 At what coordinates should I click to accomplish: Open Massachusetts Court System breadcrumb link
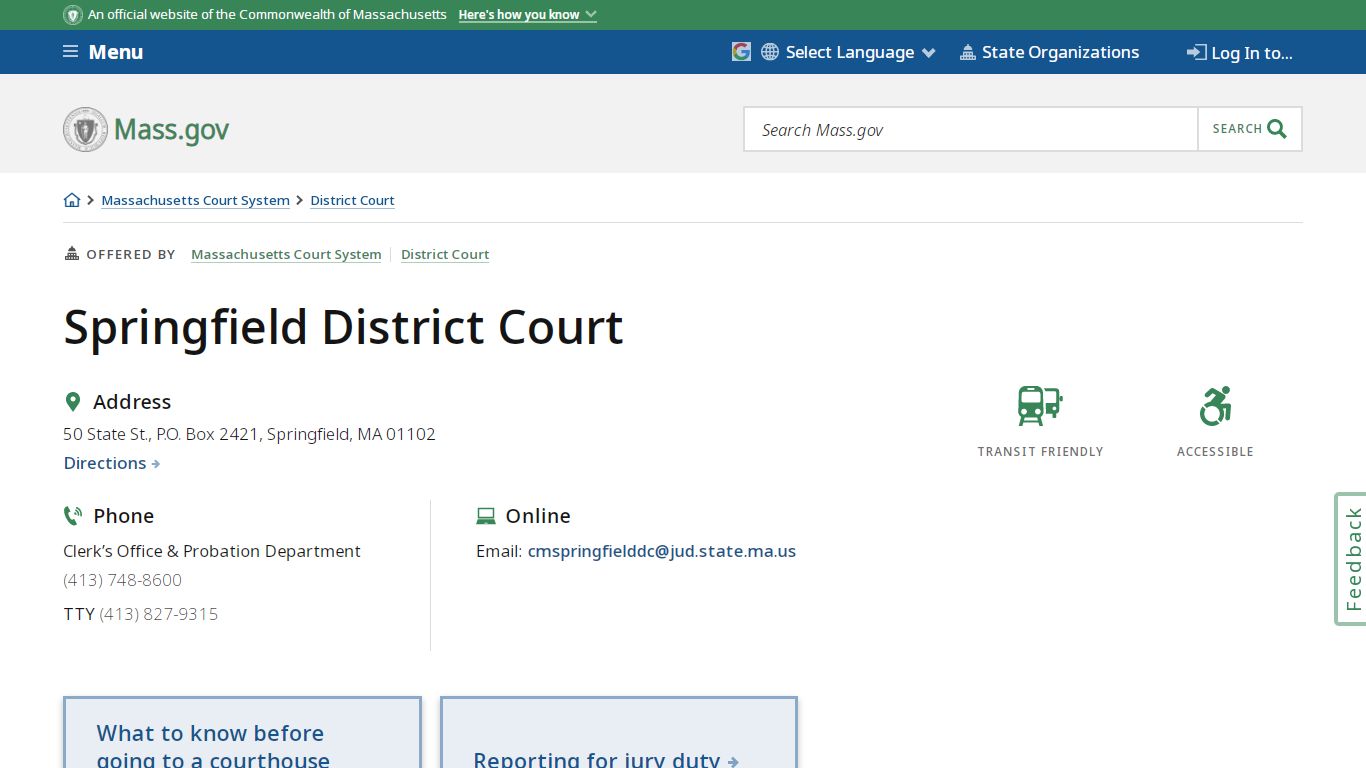(x=196, y=200)
